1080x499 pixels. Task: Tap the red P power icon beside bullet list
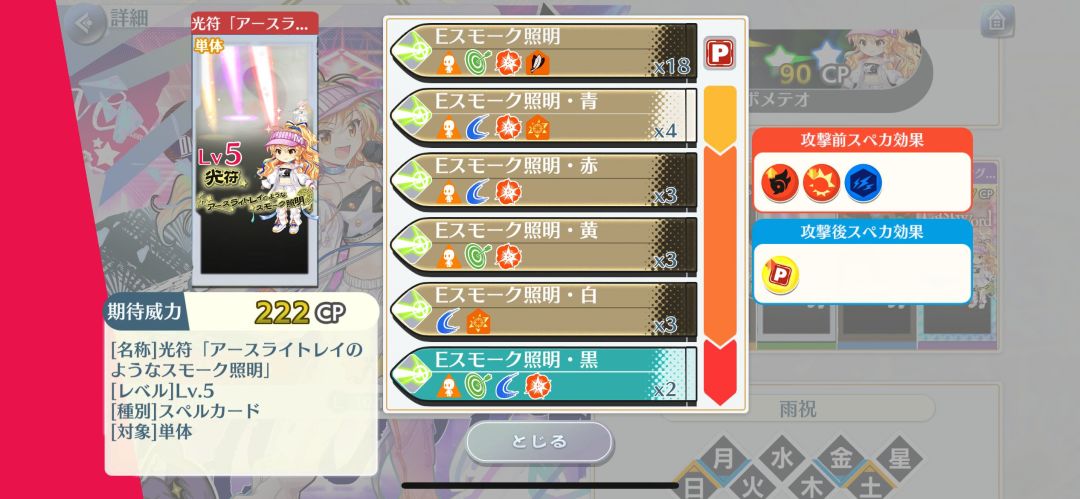(720, 53)
